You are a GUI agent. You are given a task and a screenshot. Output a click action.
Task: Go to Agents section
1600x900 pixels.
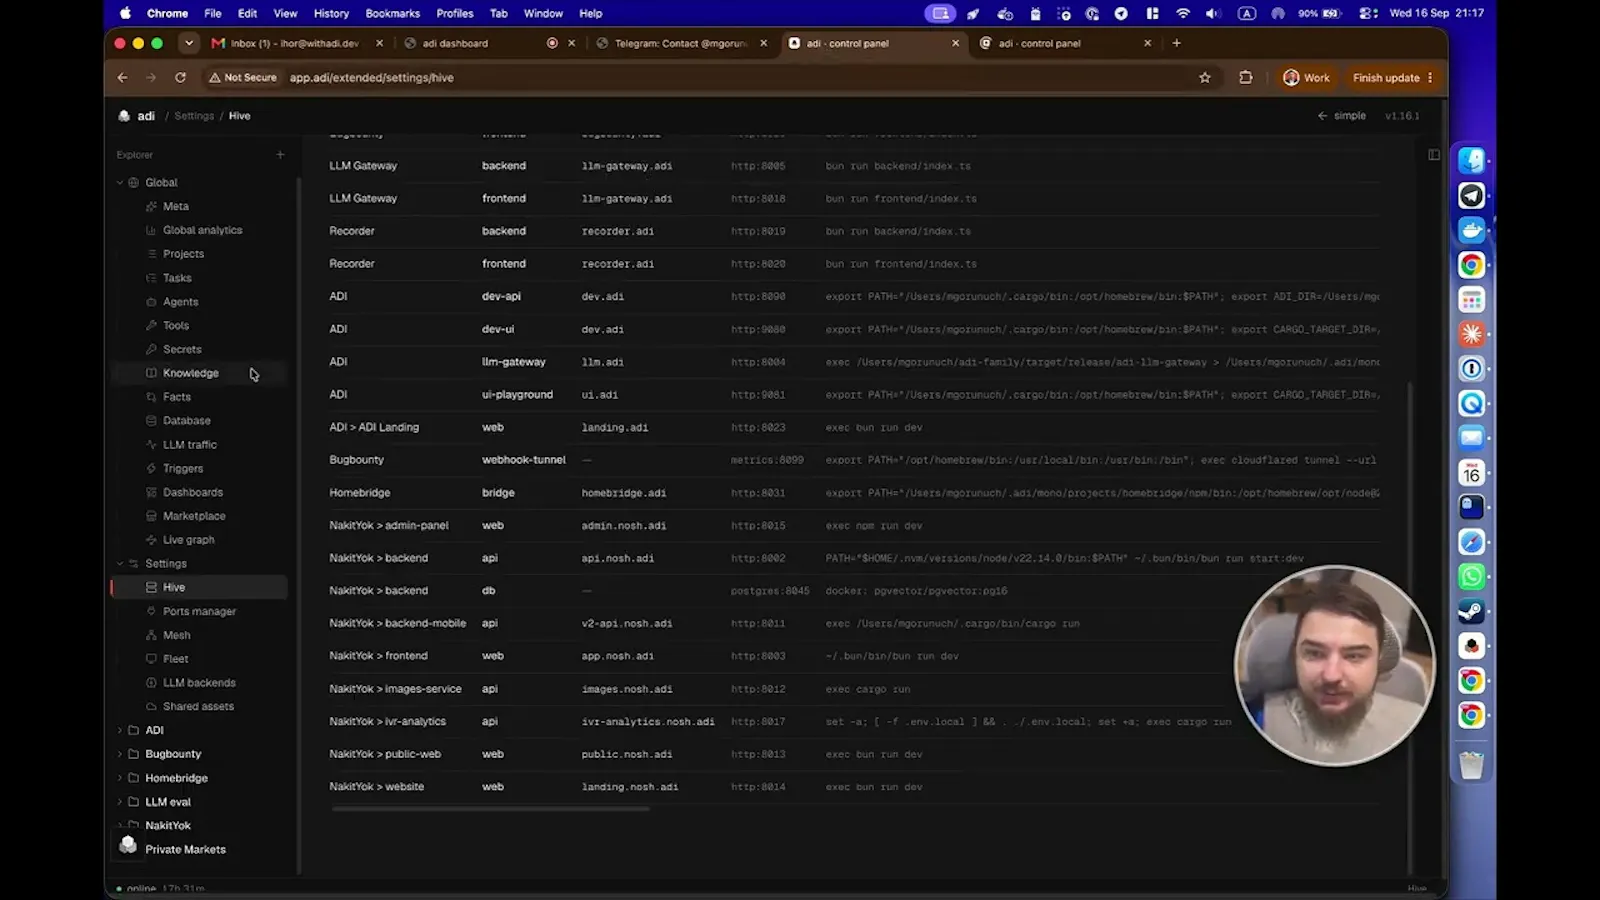pos(180,302)
